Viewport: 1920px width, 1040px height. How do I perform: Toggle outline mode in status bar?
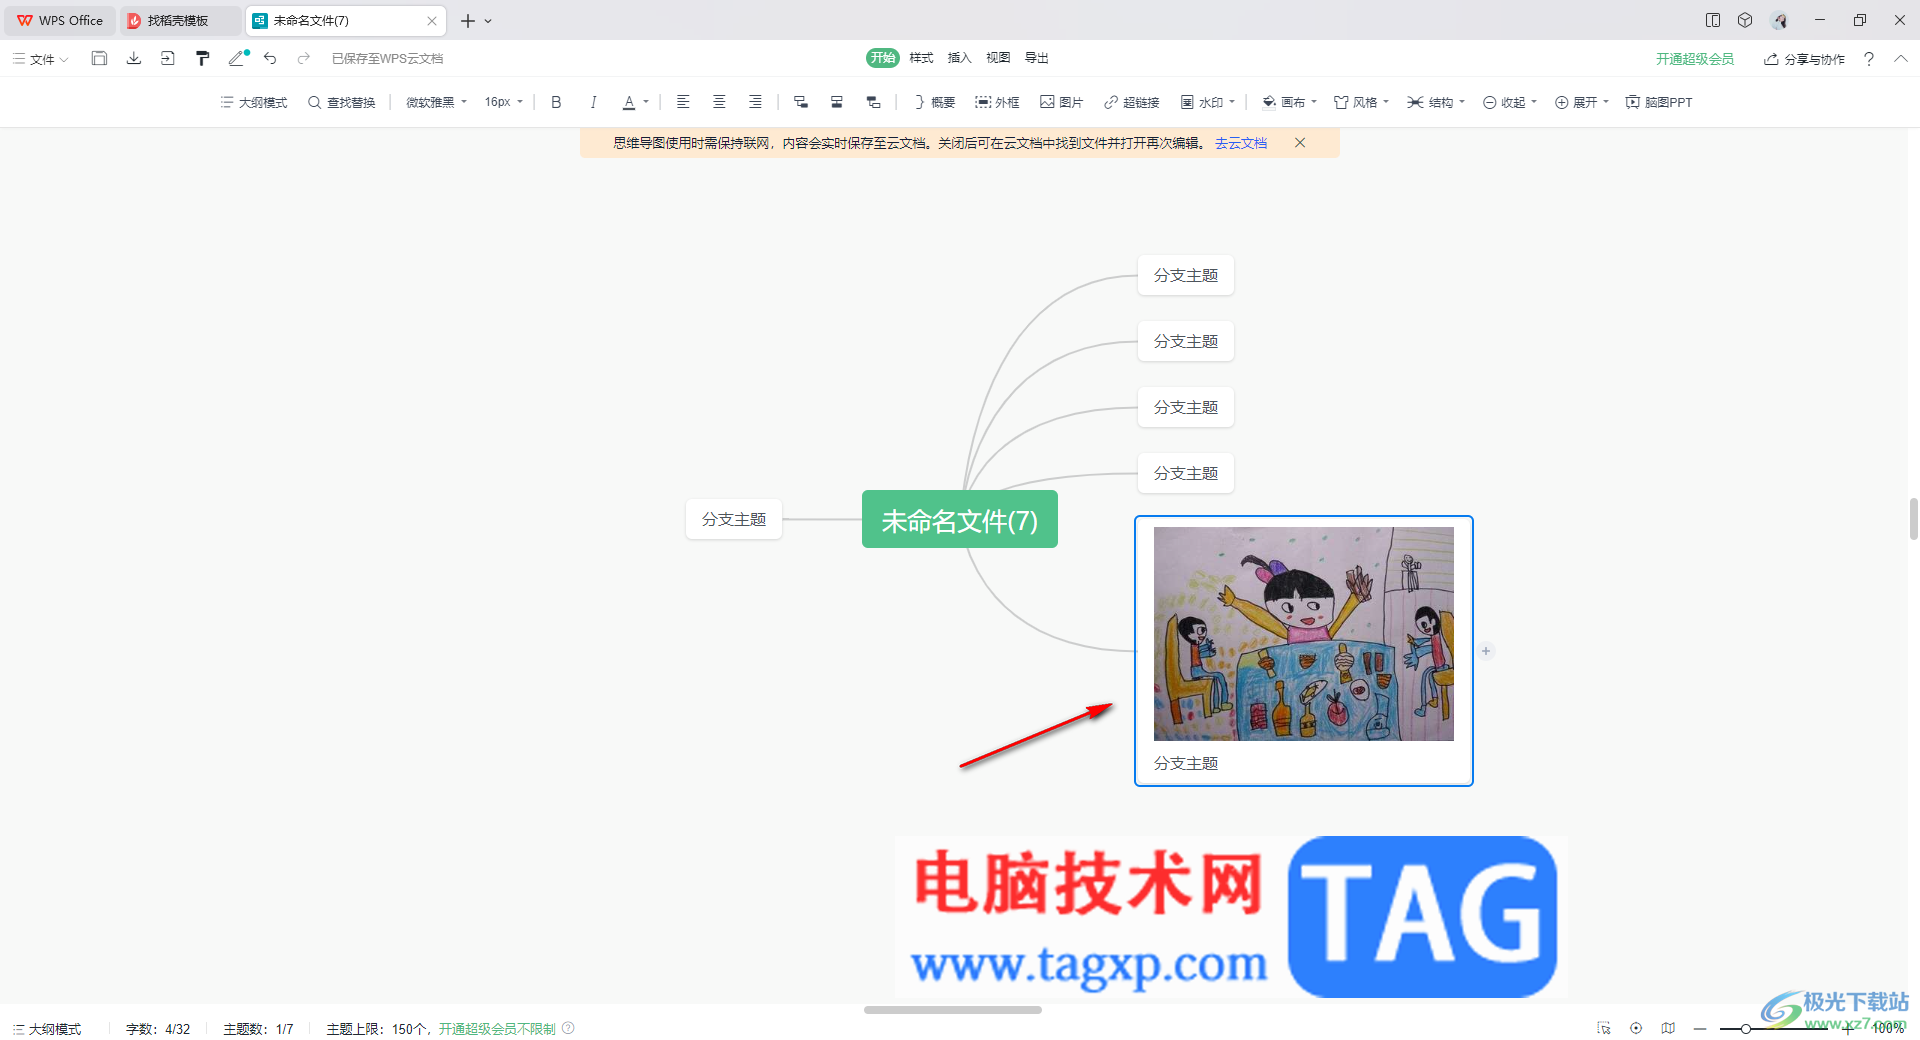pos(47,1028)
